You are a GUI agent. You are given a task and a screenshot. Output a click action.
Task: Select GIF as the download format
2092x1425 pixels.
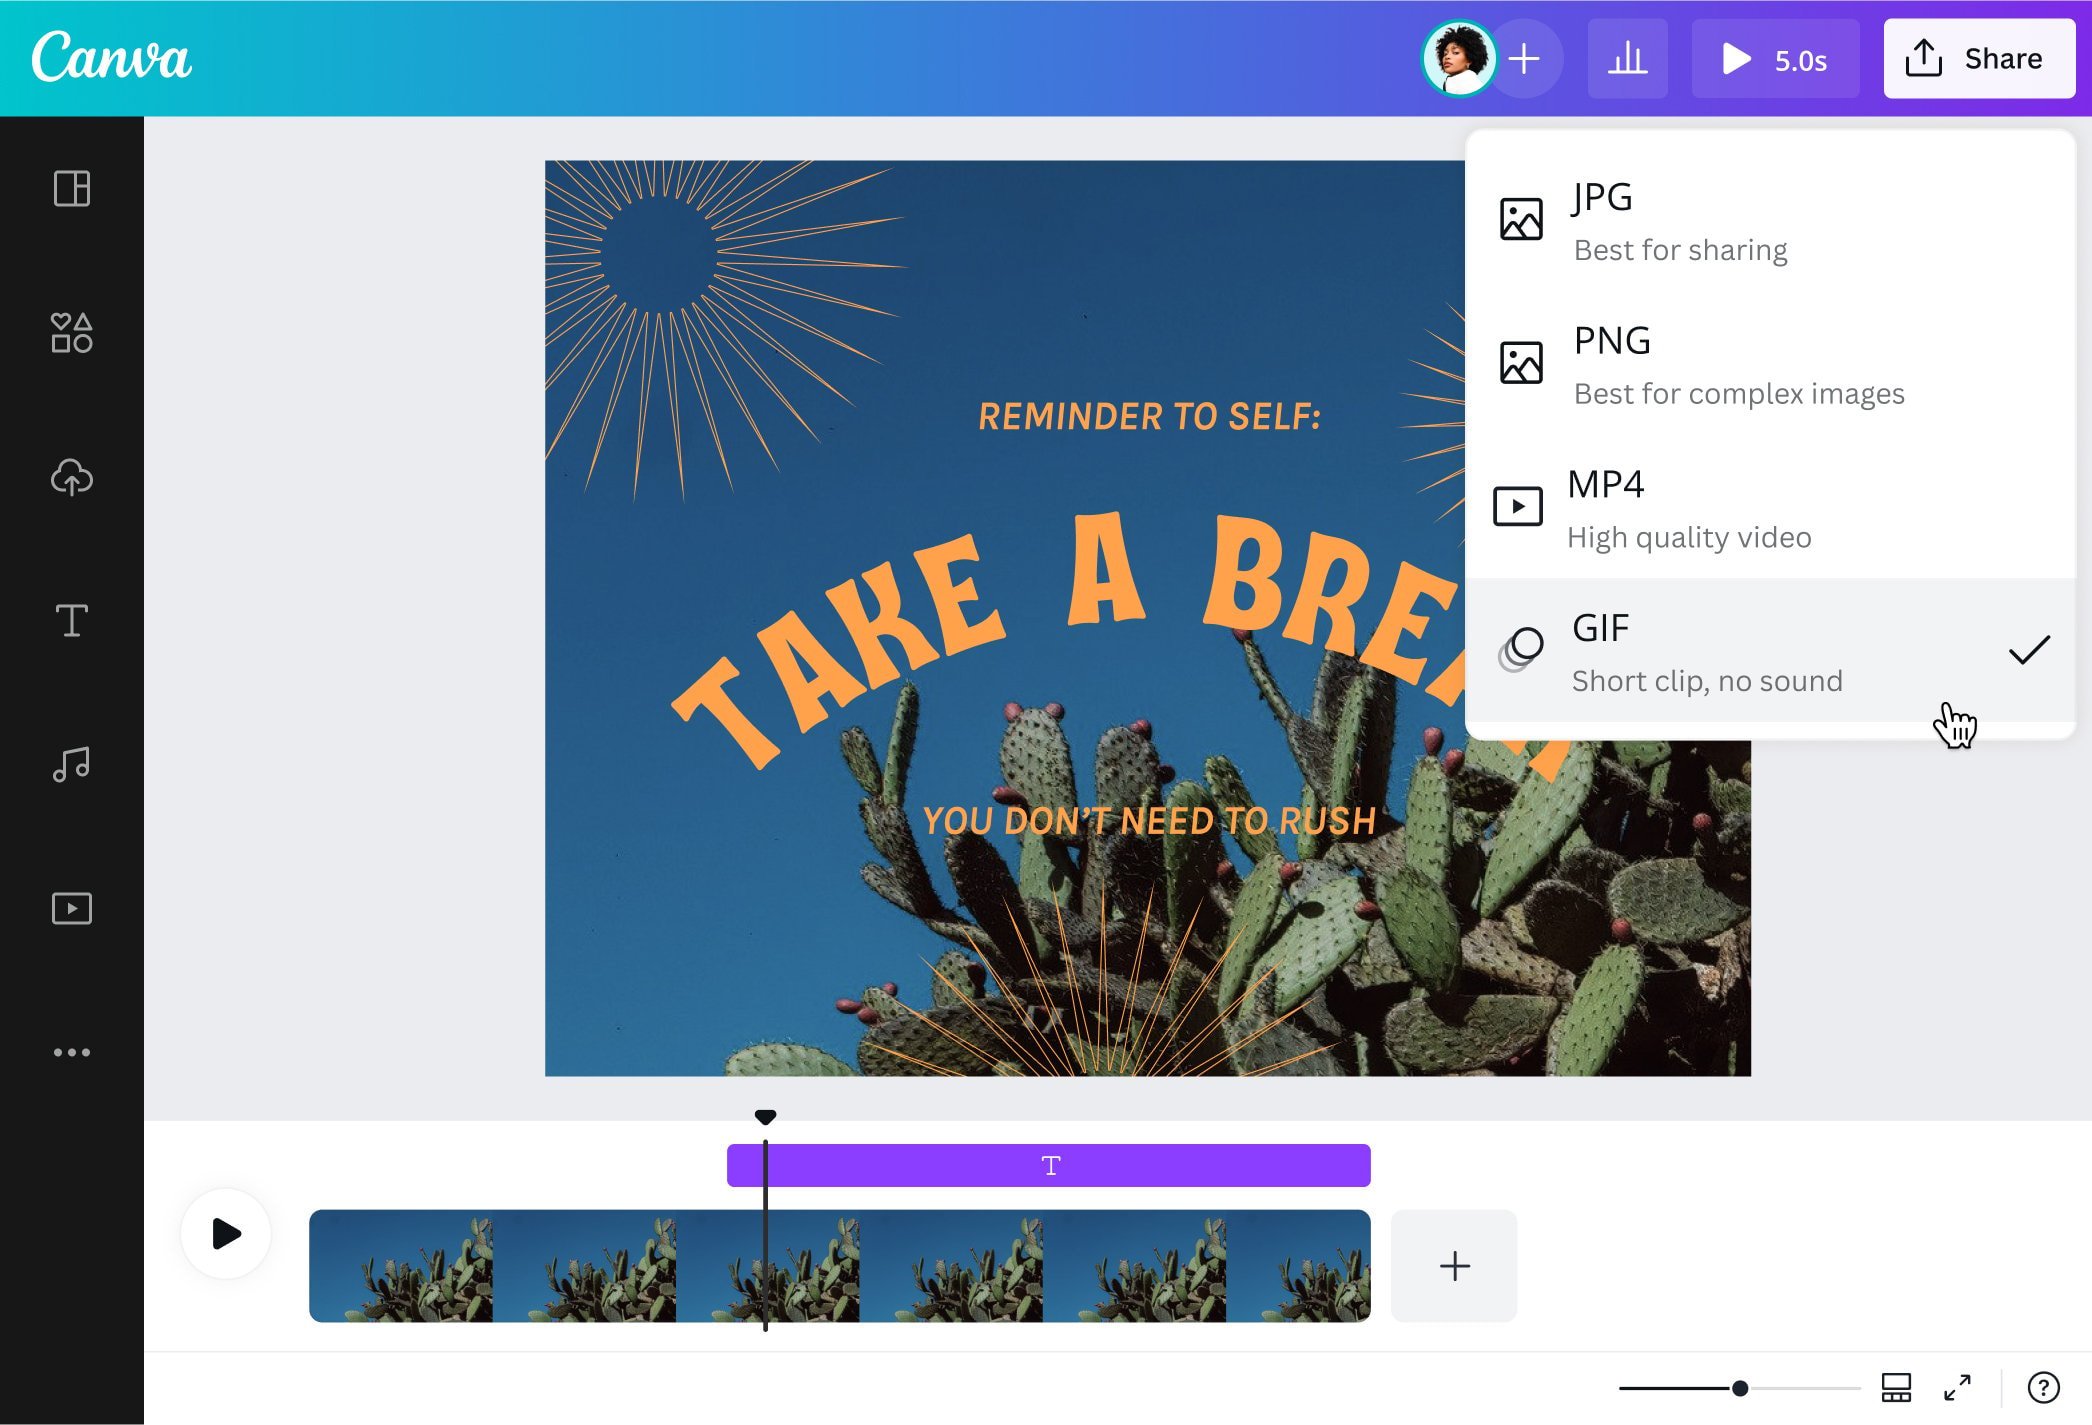(x=1700, y=650)
